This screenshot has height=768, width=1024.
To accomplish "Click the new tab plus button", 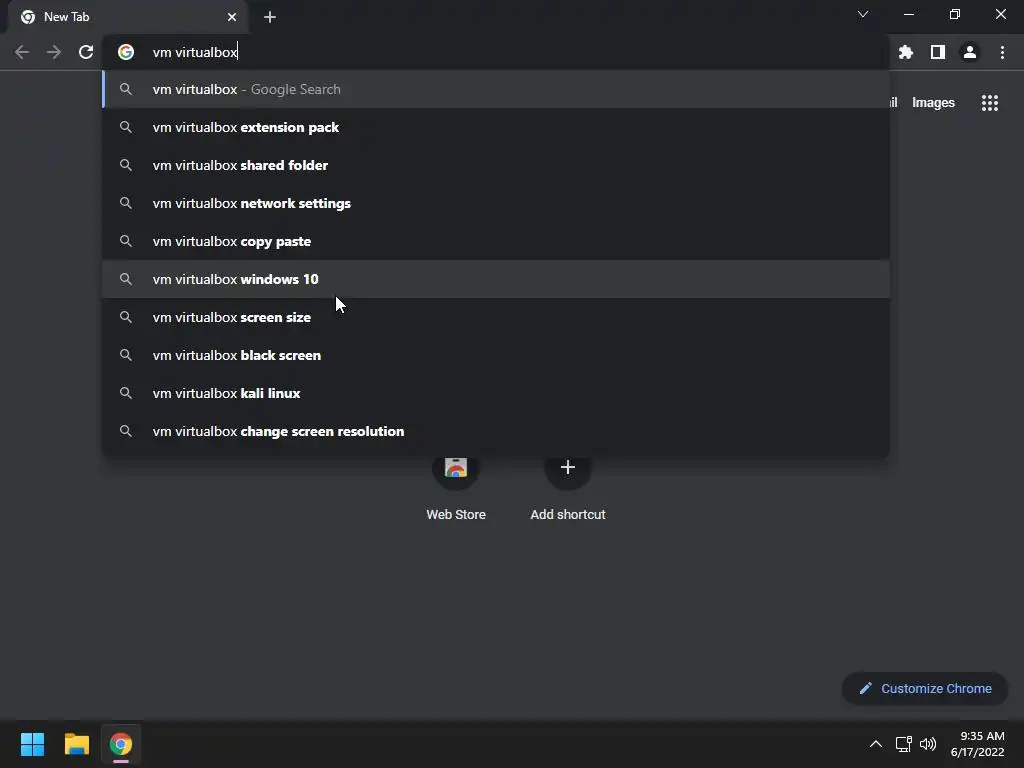I will [x=270, y=17].
